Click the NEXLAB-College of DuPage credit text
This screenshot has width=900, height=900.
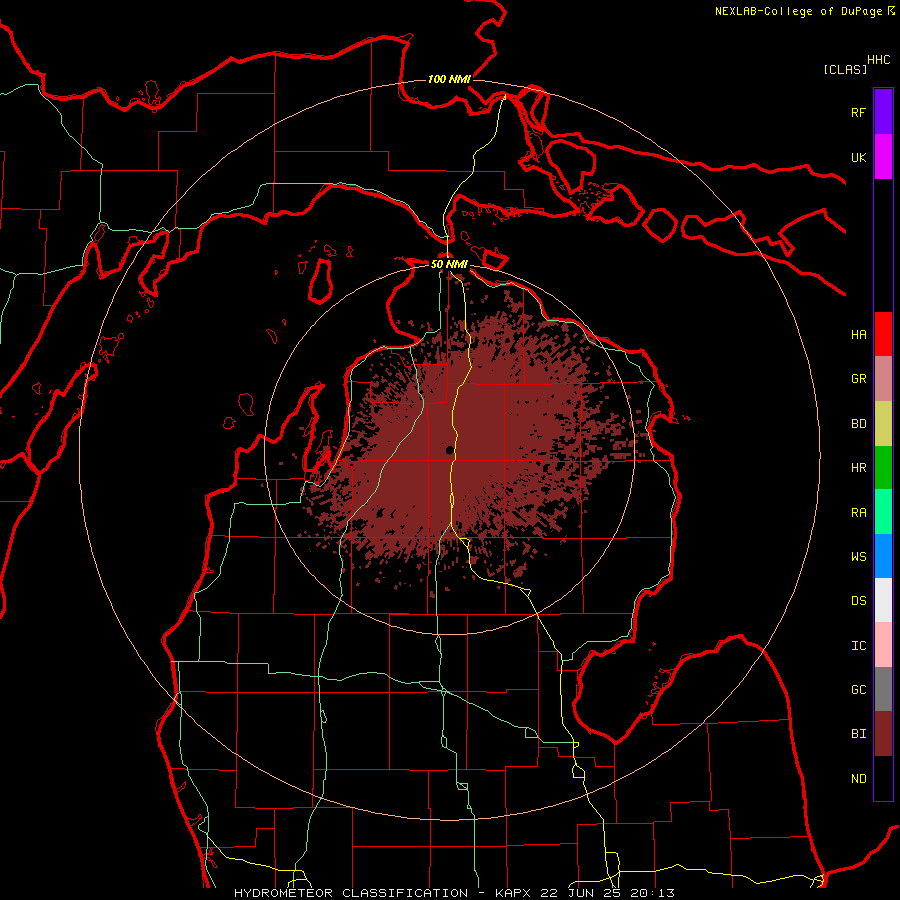click(x=798, y=11)
